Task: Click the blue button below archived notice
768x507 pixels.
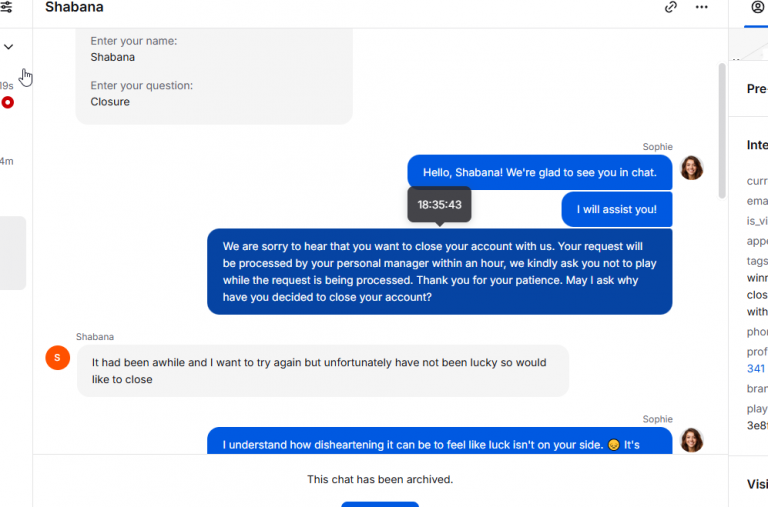Action: pyautogui.click(x=380, y=503)
